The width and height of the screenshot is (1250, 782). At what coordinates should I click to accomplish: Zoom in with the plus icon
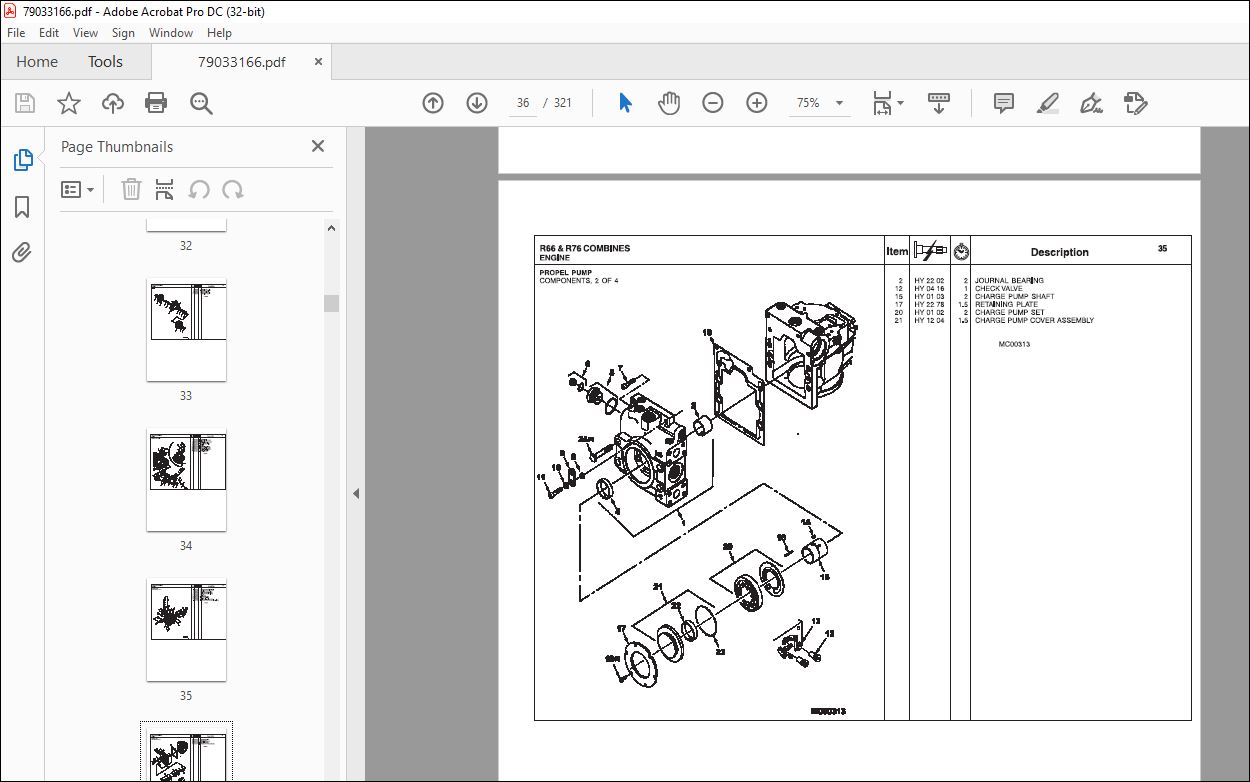pyautogui.click(x=757, y=103)
